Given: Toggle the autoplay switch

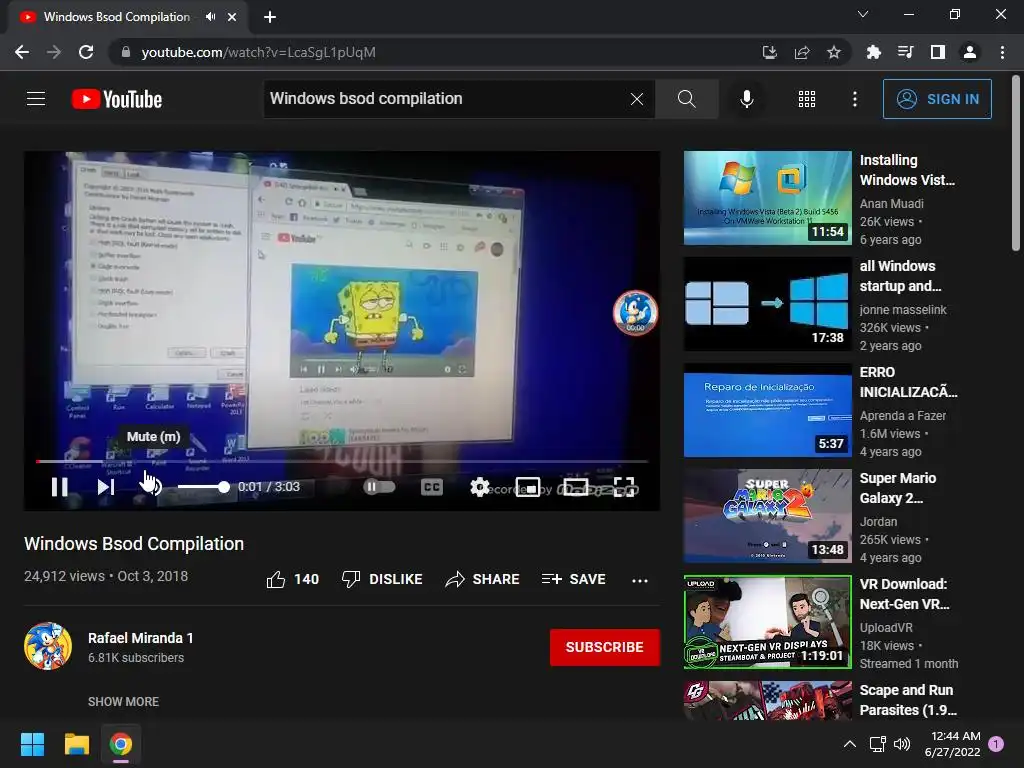Looking at the screenshot, I should point(379,487).
